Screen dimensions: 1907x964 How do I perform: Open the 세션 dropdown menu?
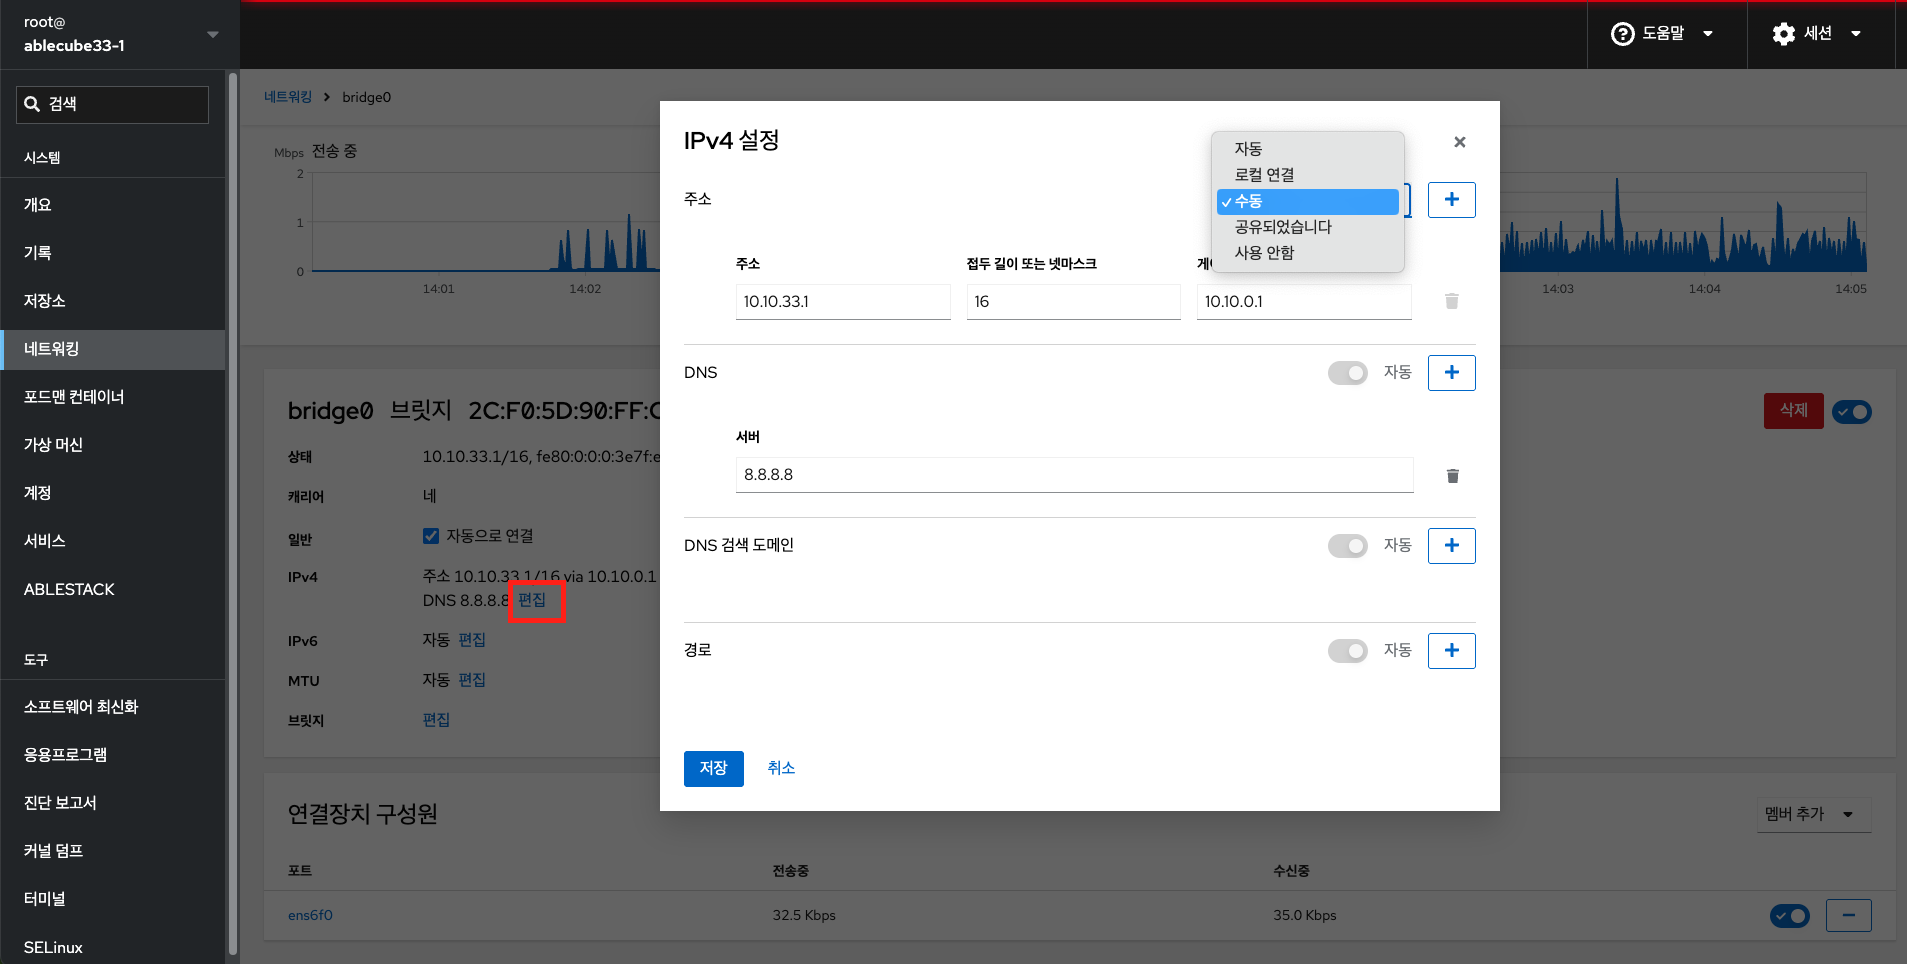1816,34
